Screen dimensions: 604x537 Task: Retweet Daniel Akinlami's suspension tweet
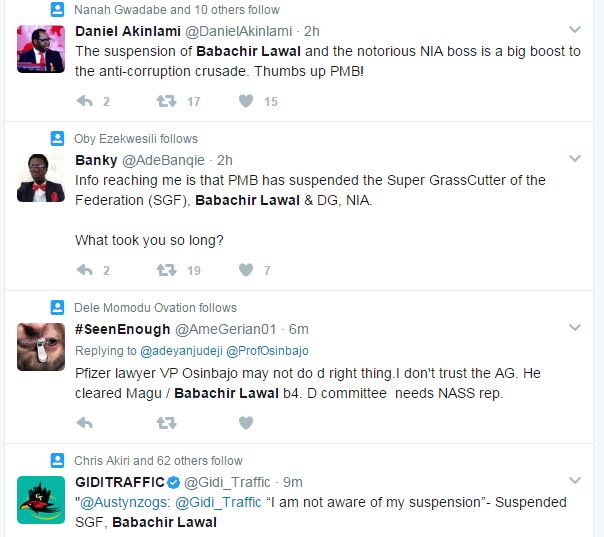tap(166, 101)
